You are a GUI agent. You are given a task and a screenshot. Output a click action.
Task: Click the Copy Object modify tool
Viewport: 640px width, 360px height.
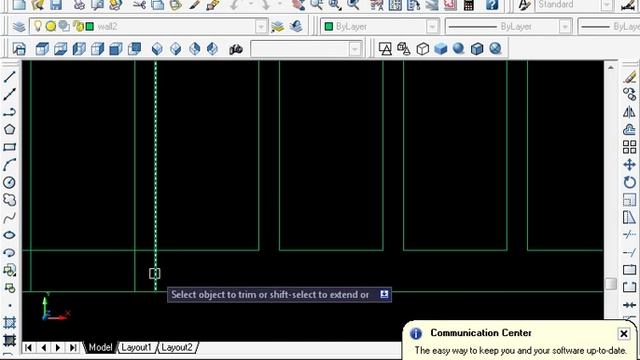click(x=629, y=94)
